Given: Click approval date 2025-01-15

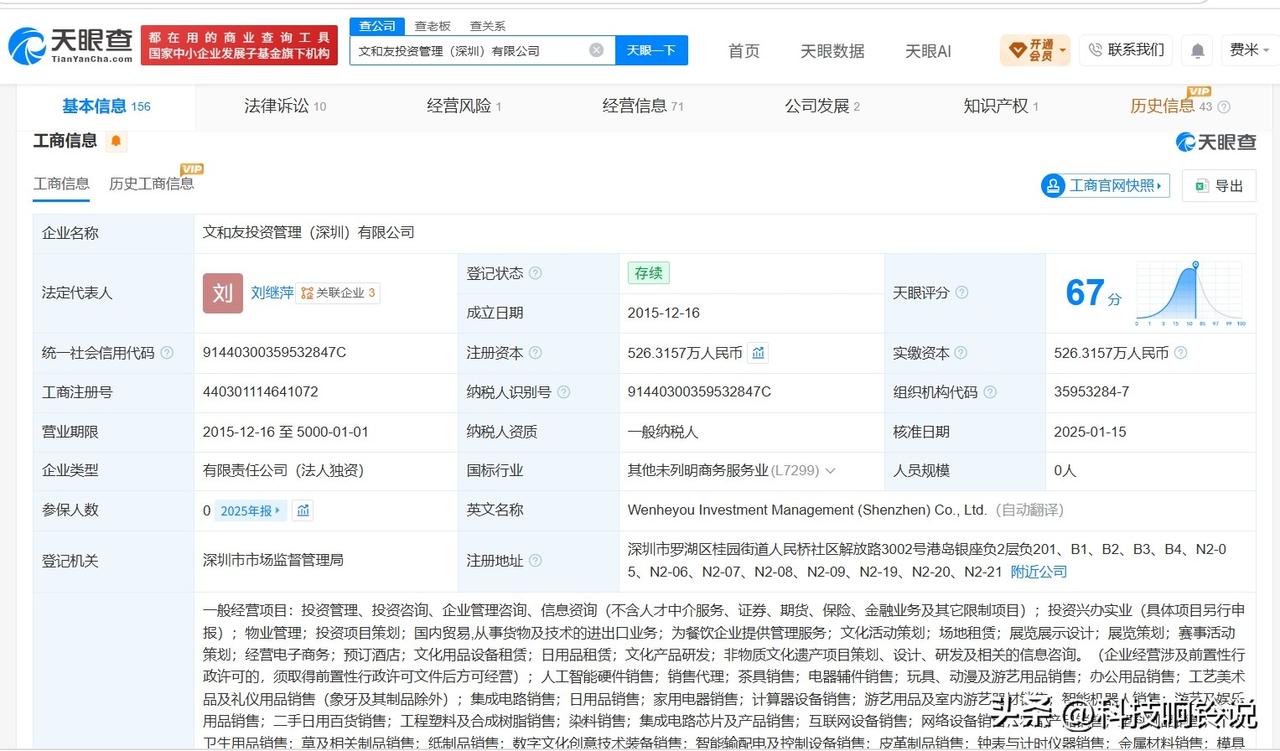Looking at the screenshot, I should pos(1090,432).
